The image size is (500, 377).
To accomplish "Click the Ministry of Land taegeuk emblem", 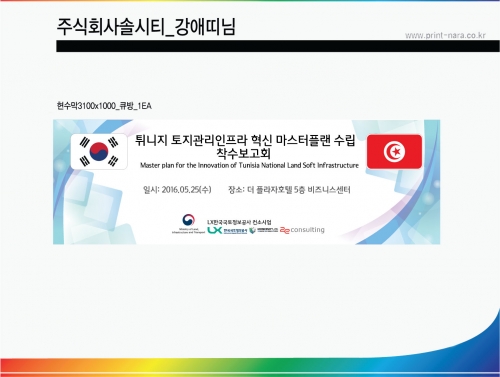I will click(188, 220).
